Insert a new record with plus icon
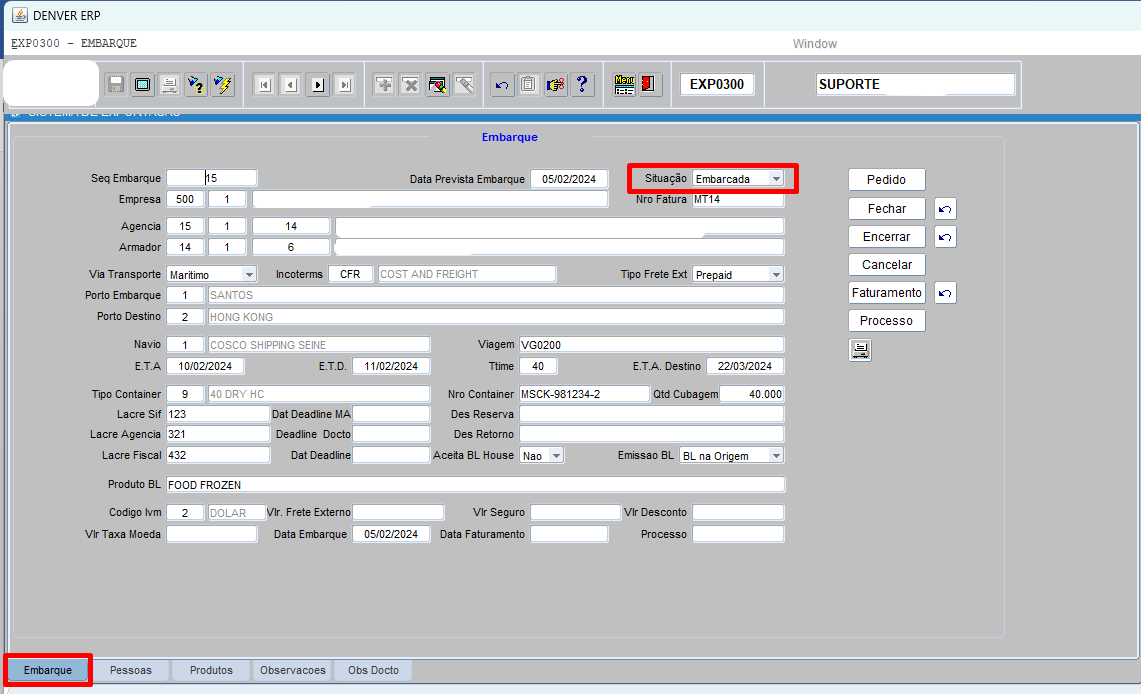This screenshot has width=1141, height=694. coord(384,85)
